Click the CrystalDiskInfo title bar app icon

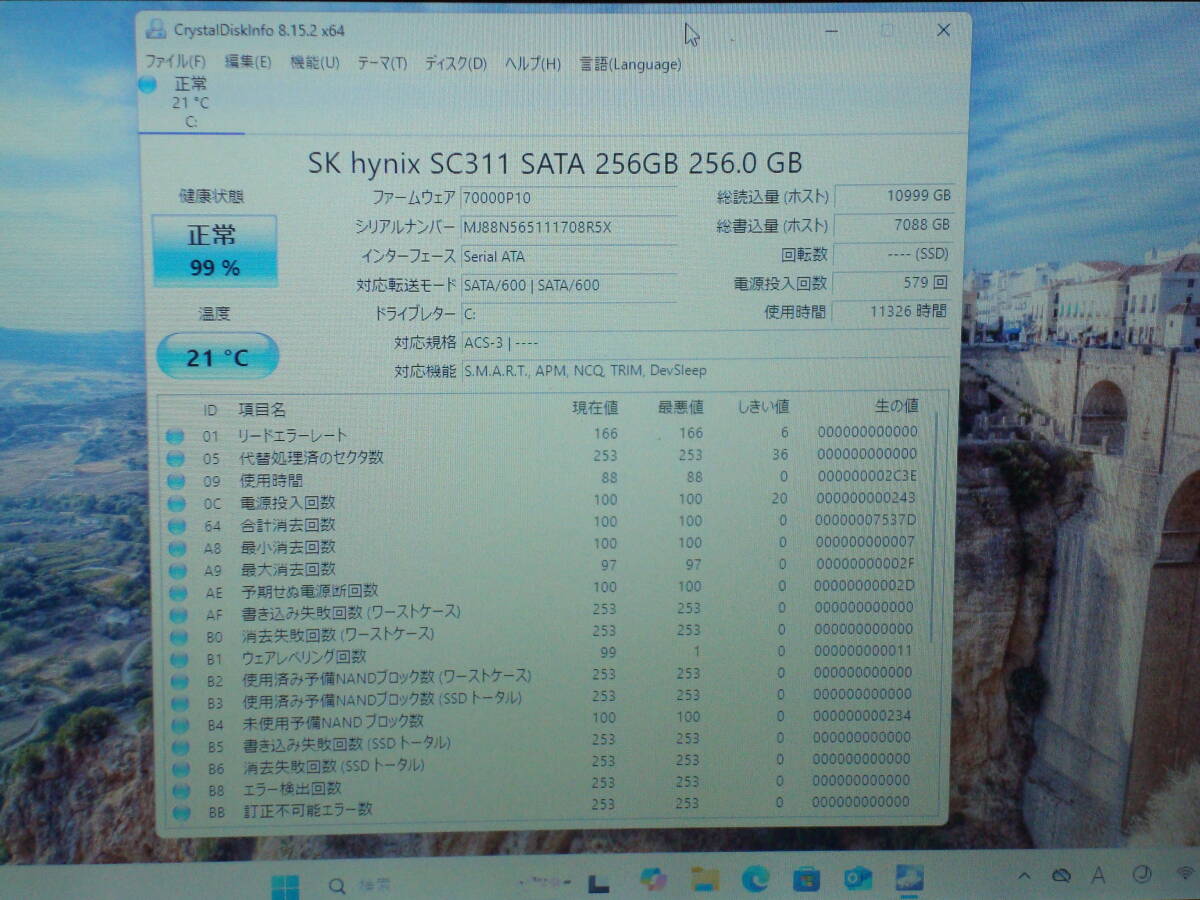point(156,29)
